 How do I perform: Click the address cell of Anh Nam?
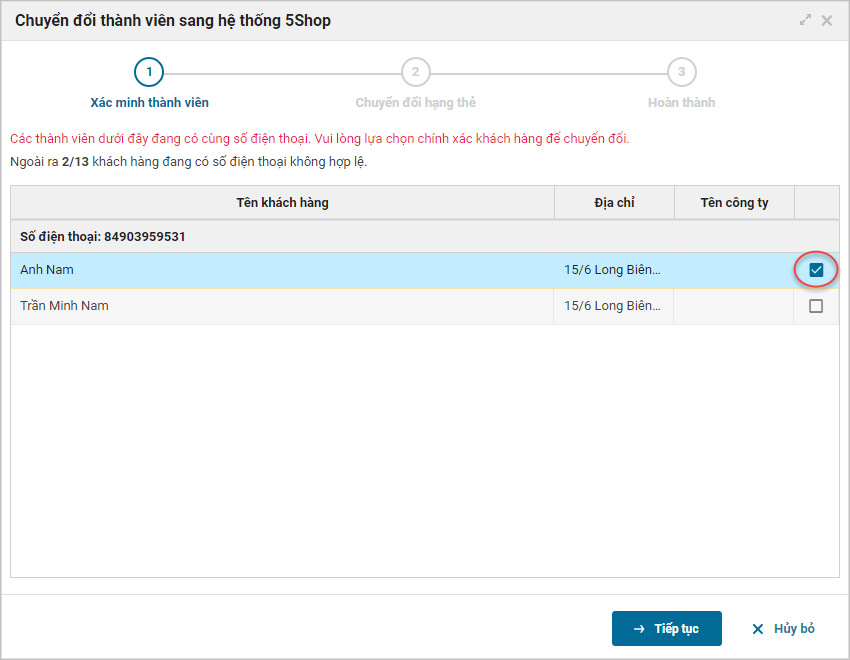click(x=612, y=270)
